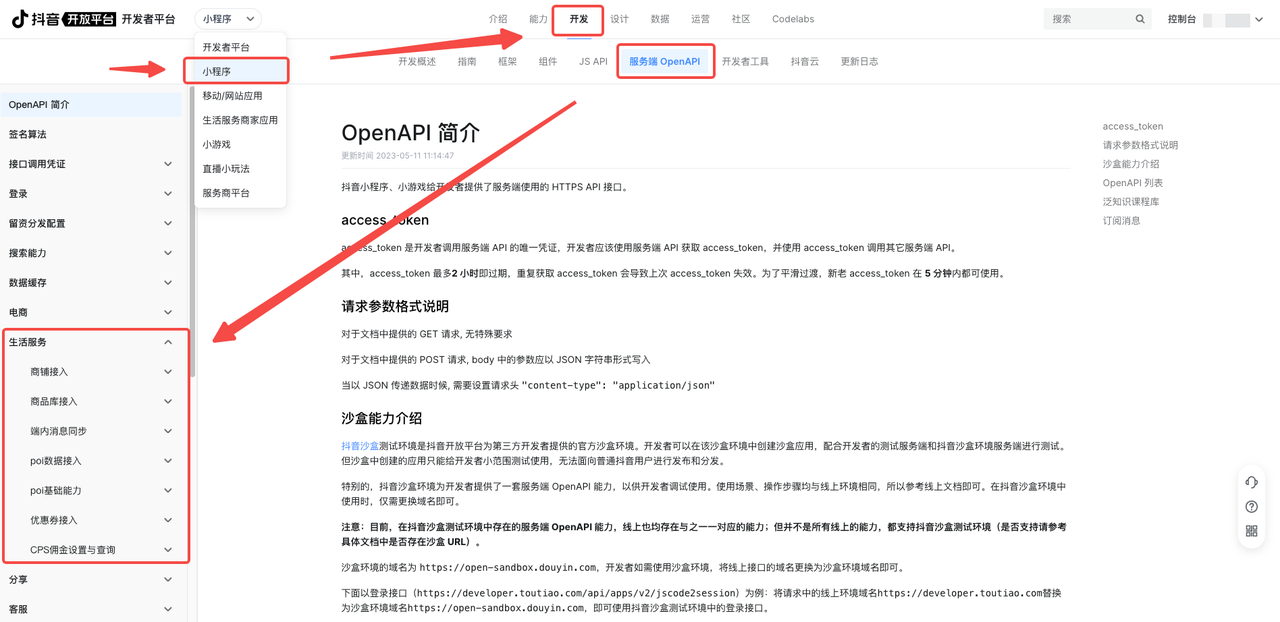Screen dimensions: 1280x622
Task: Jump to 沙盒能力介绍 in page outline
Action: tap(1130, 164)
